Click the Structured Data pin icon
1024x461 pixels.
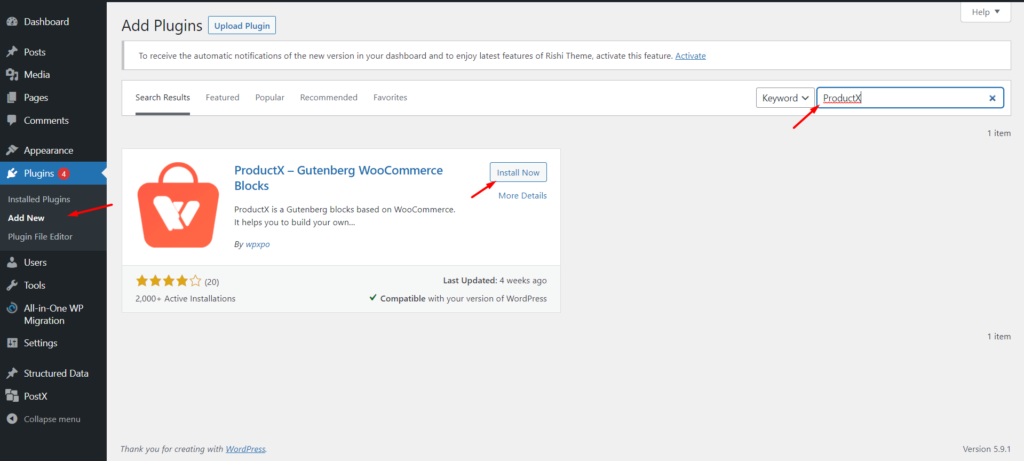12,374
